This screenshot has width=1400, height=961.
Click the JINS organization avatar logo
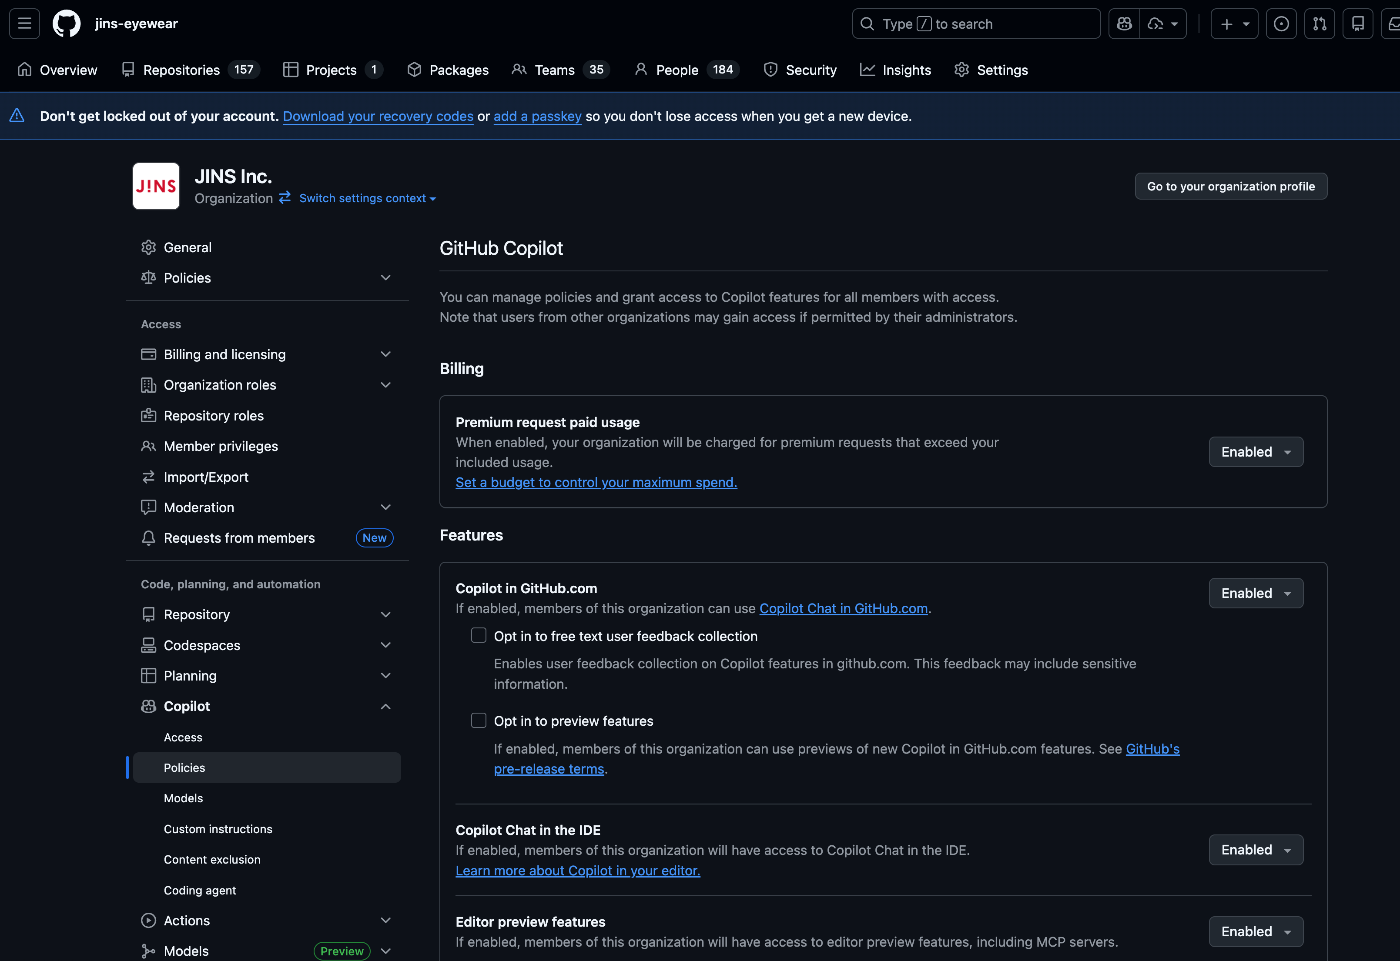pos(156,186)
